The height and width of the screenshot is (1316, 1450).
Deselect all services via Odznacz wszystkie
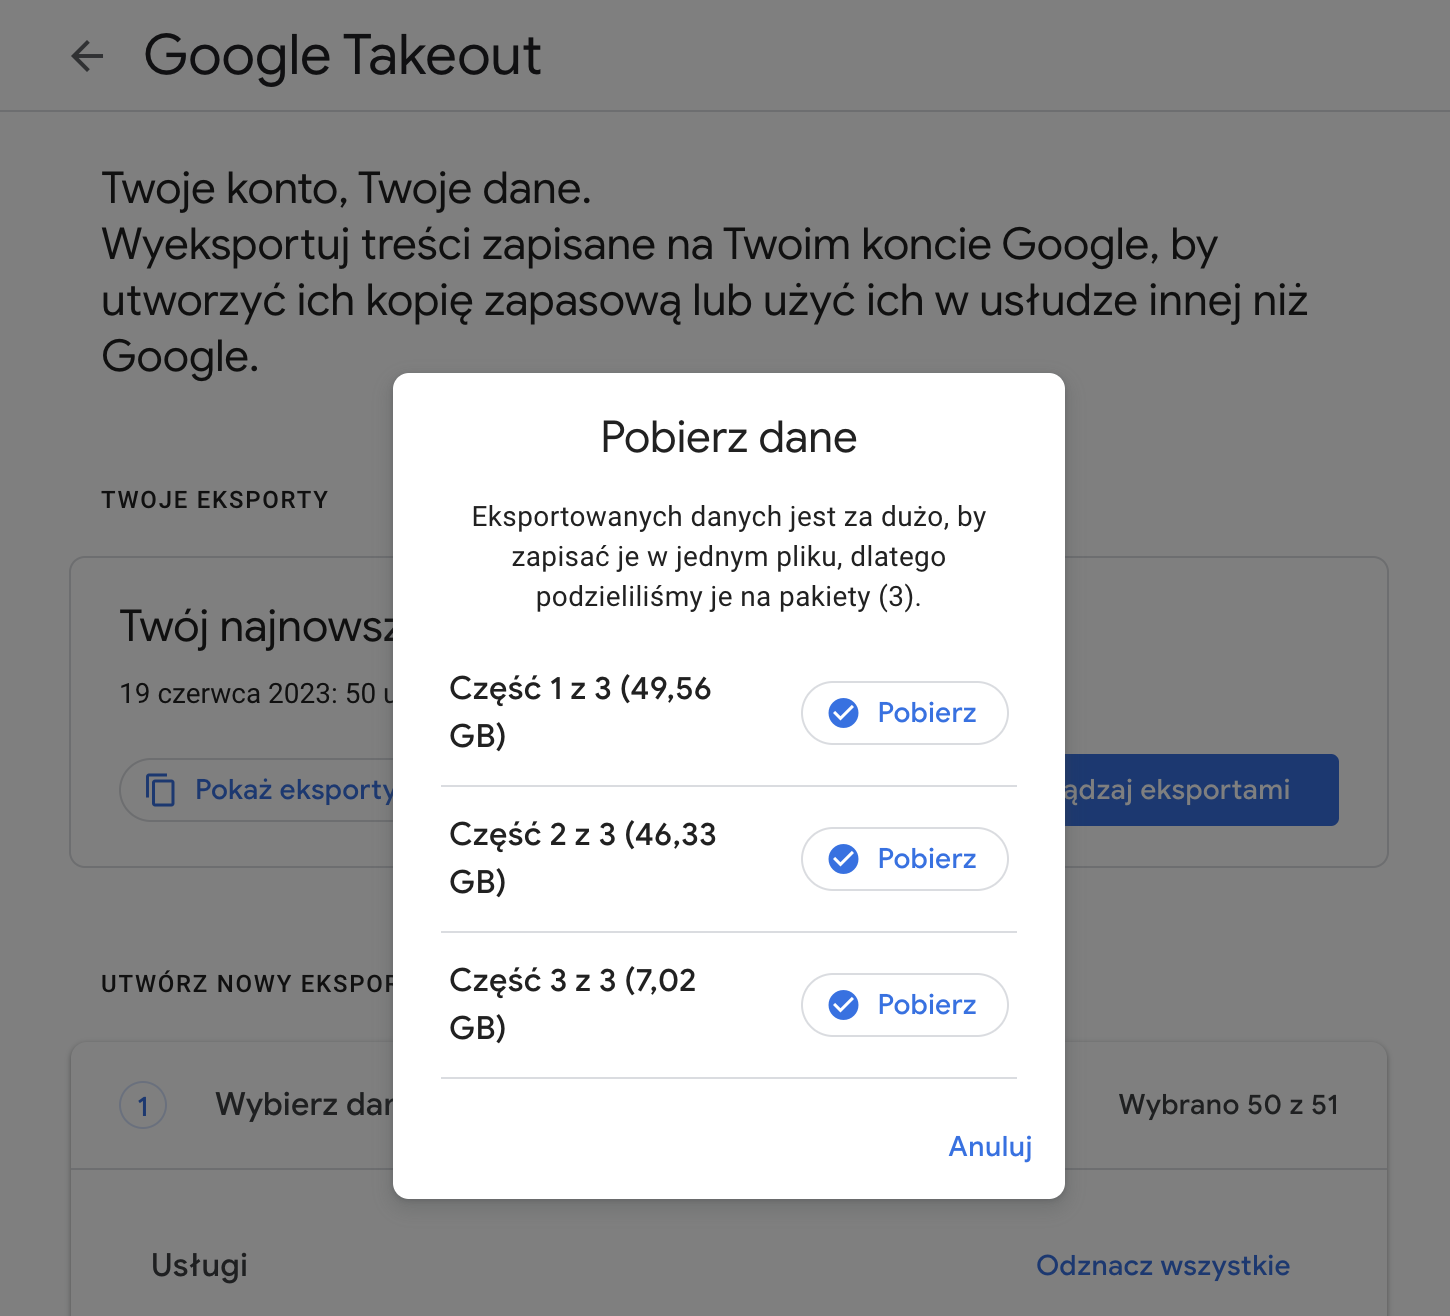pyautogui.click(x=1163, y=1265)
